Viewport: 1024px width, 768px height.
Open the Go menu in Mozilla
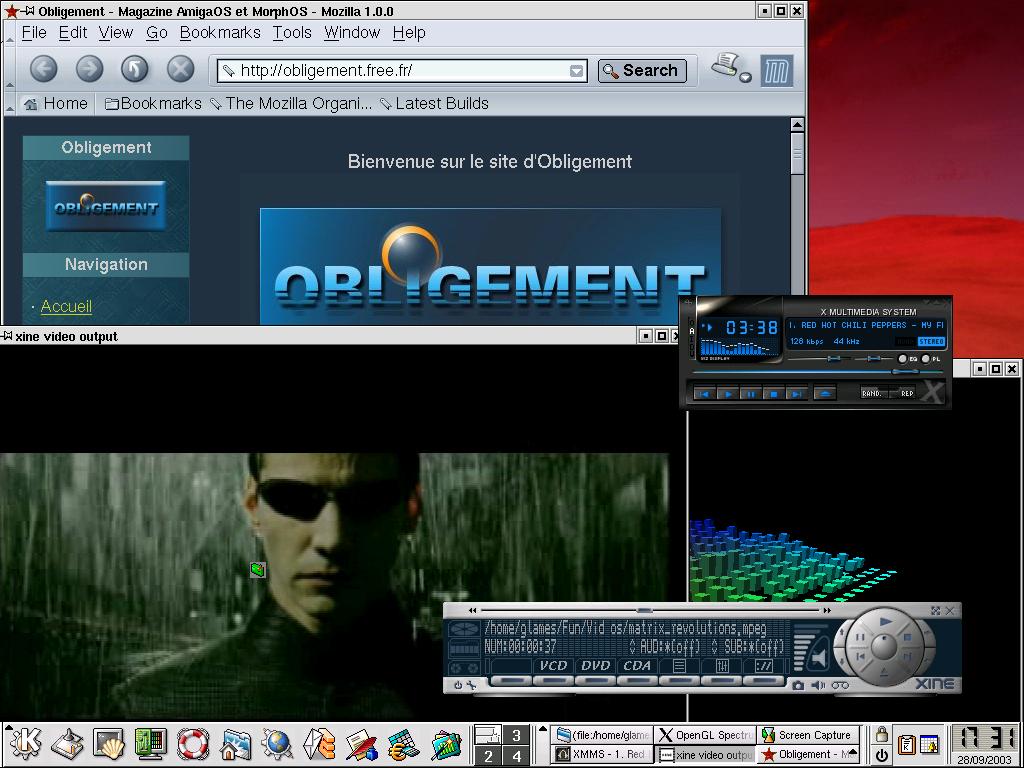tap(157, 33)
